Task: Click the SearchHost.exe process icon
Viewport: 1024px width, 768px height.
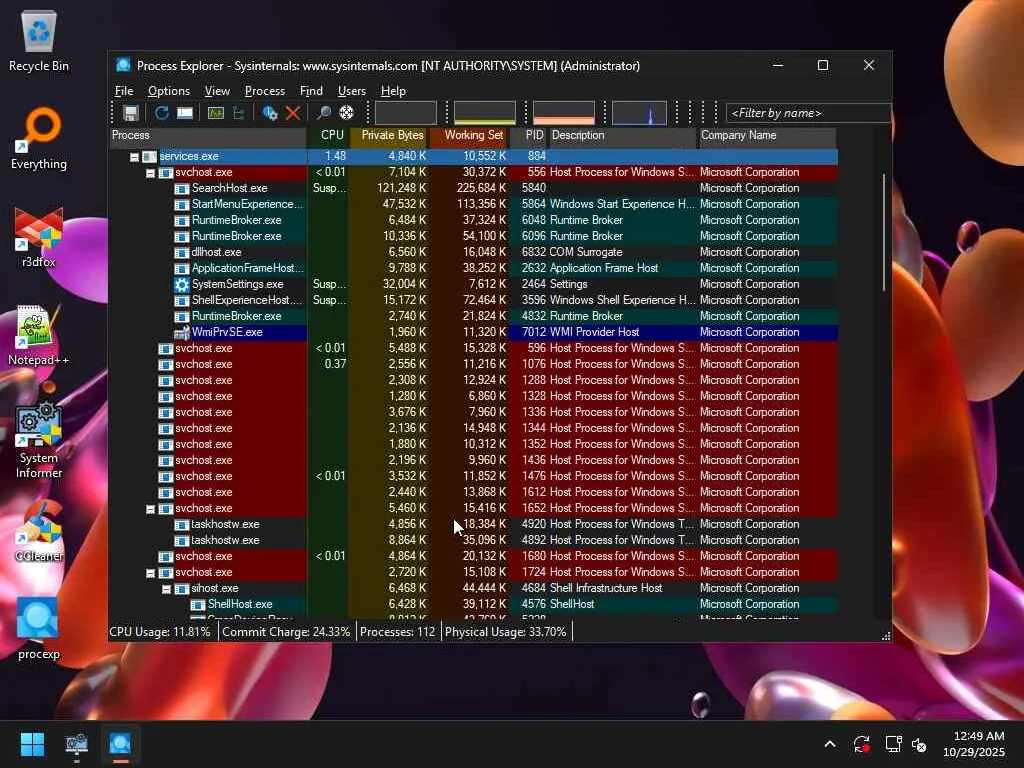Action: coord(182,189)
